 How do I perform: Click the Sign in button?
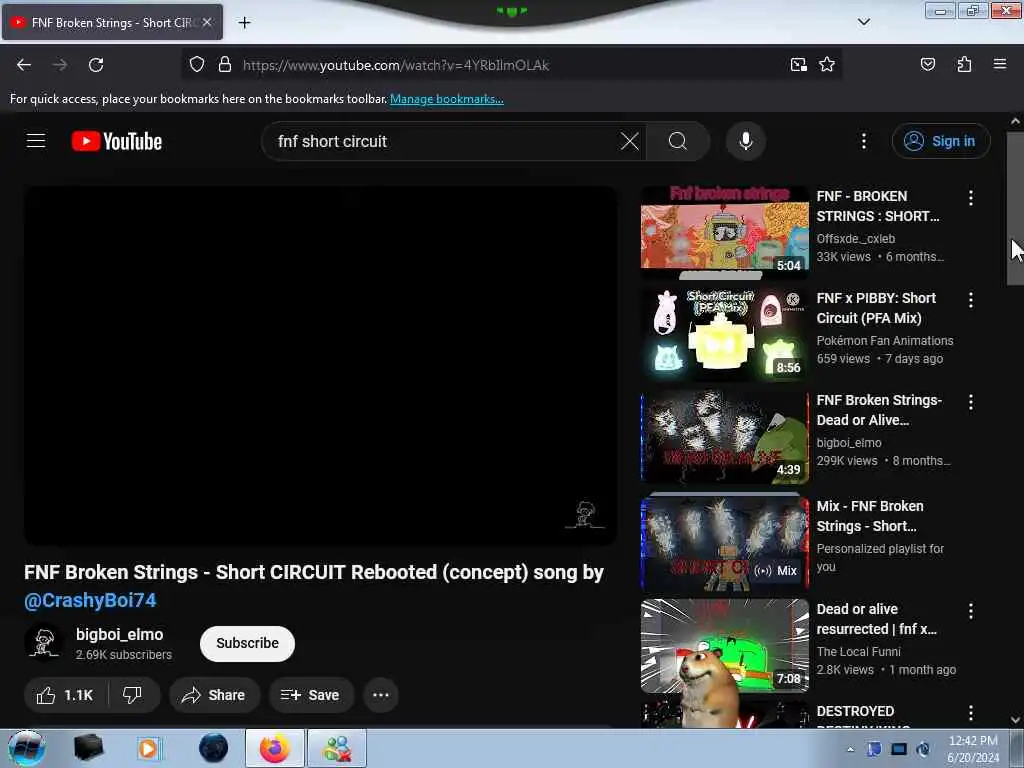[x=941, y=141]
